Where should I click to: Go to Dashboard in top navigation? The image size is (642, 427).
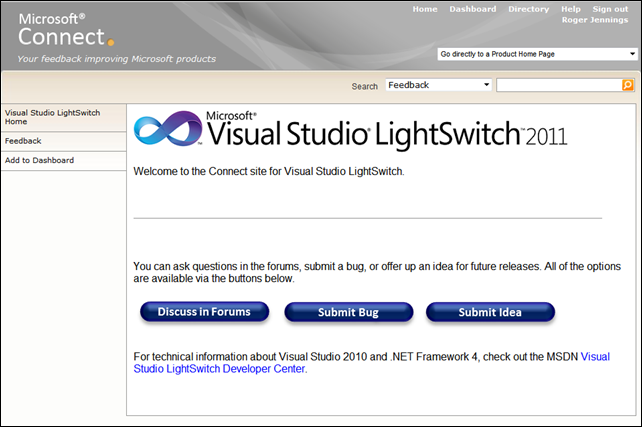[x=472, y=9]
